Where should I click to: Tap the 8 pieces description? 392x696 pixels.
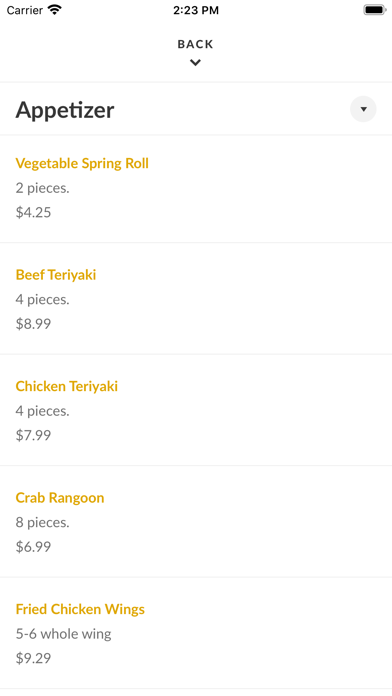[43, 522]
